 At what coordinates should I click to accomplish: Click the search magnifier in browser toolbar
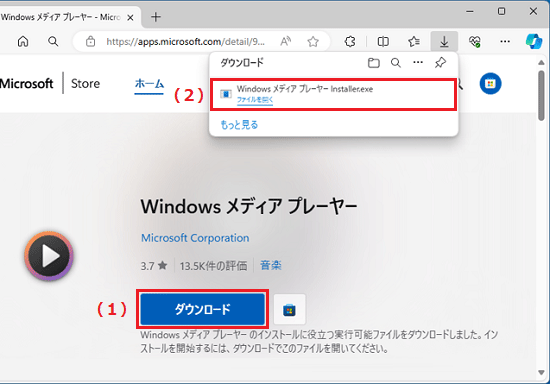[x=53, y=41]
